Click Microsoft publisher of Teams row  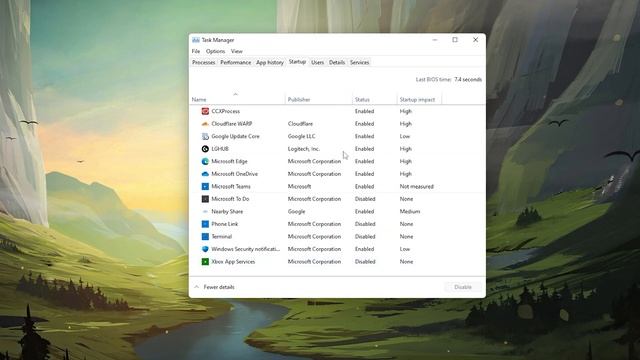pyautogui.click(x=300, y=187)
